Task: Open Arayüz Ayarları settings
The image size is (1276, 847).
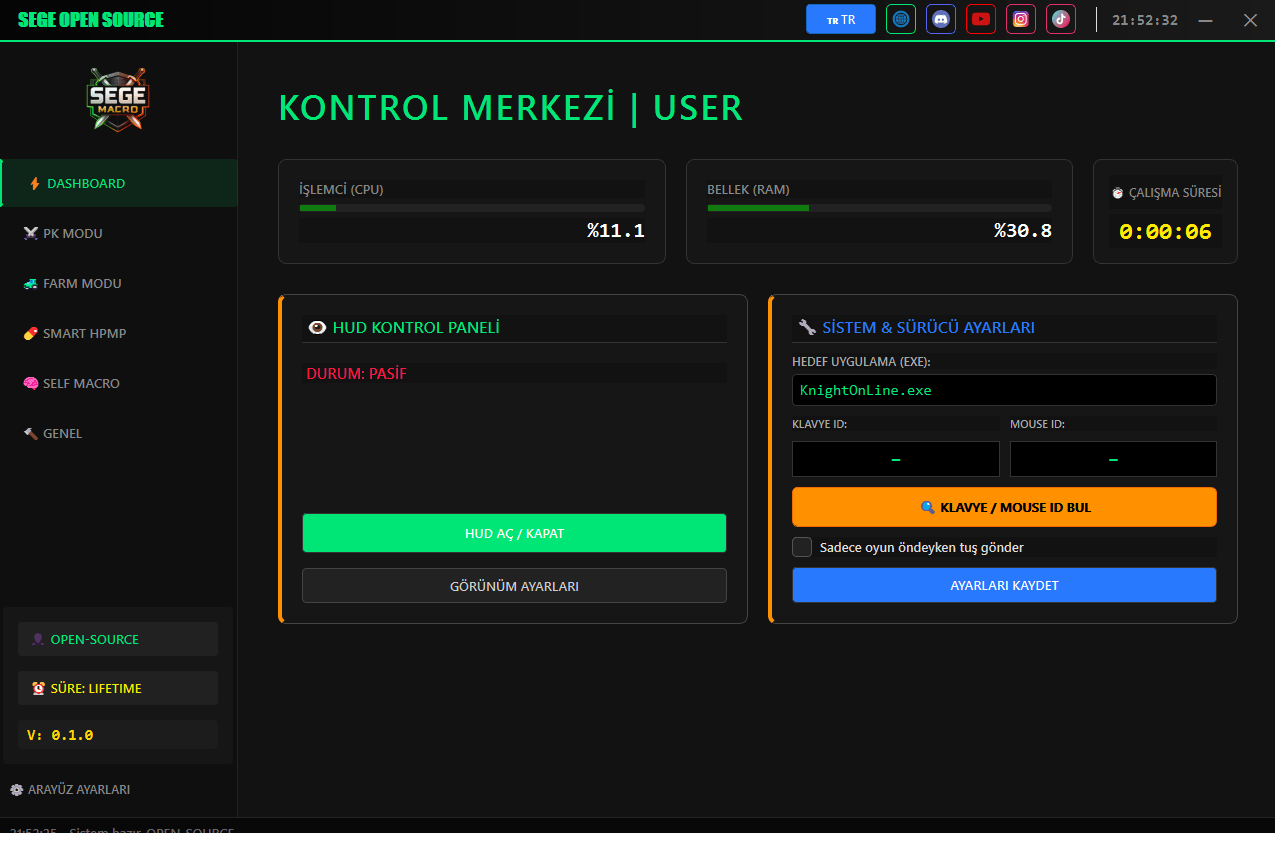Action: pyautogui.click(x=70, y=789)
